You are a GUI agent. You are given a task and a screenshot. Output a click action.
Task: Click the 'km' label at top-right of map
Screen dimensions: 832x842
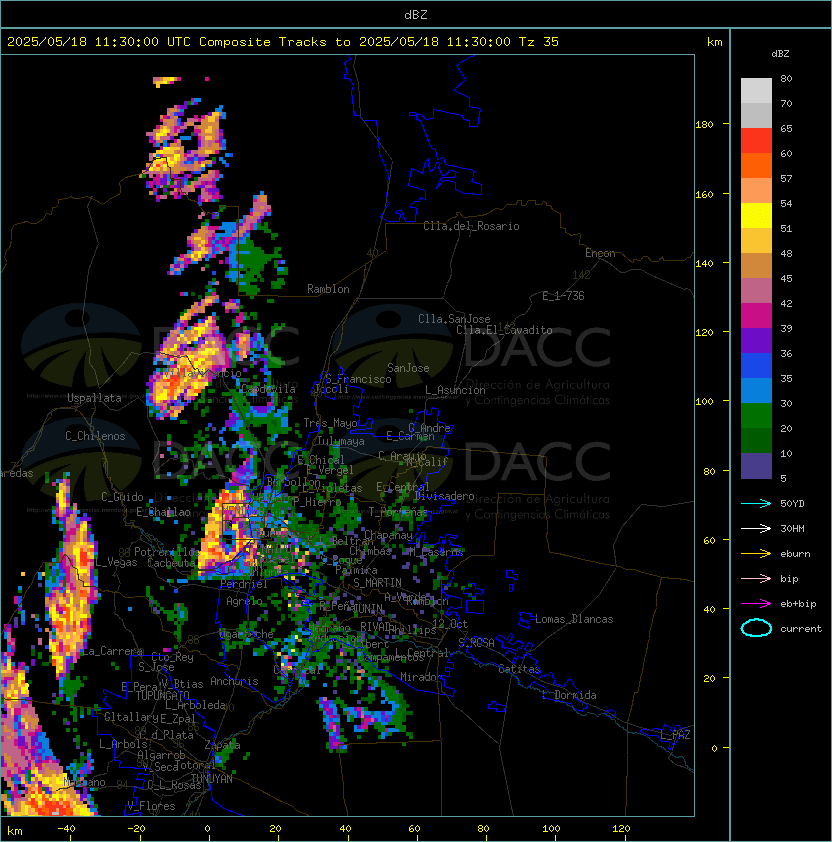point(714,42)
